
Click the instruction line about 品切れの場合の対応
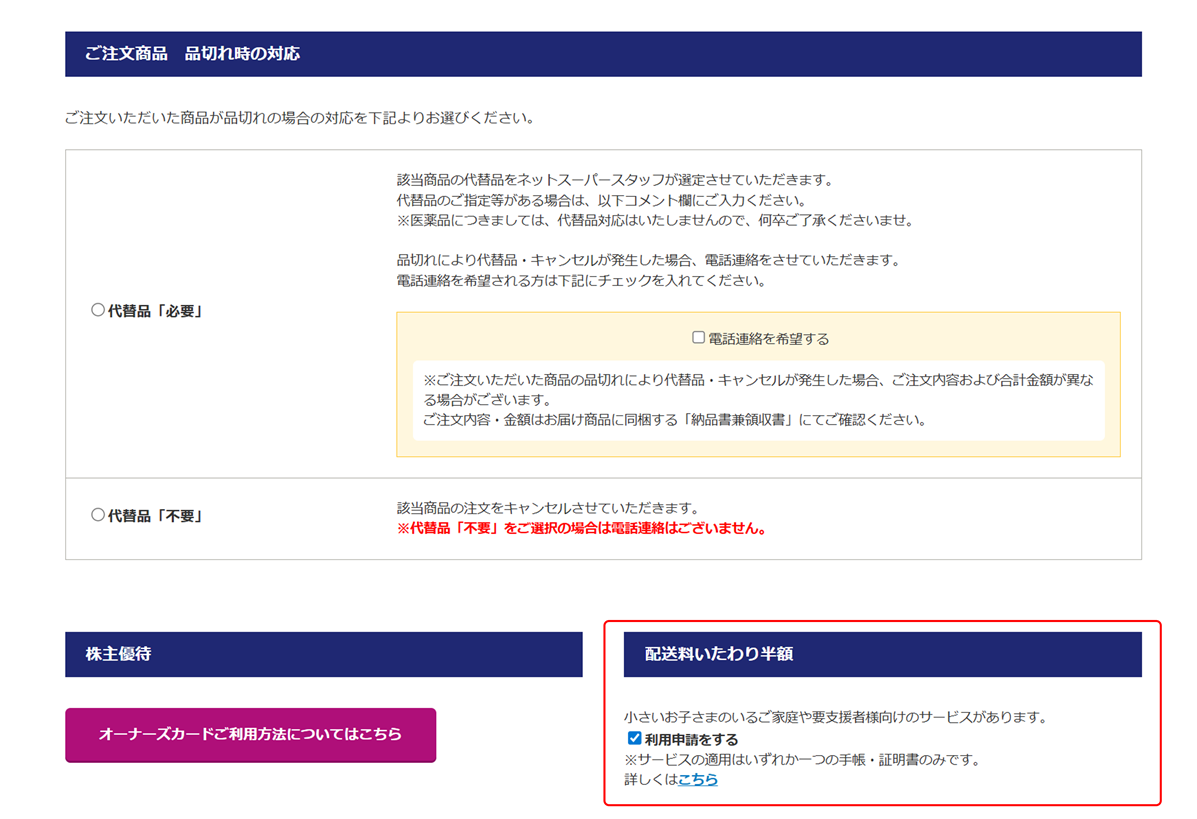(x=300, y=118)
